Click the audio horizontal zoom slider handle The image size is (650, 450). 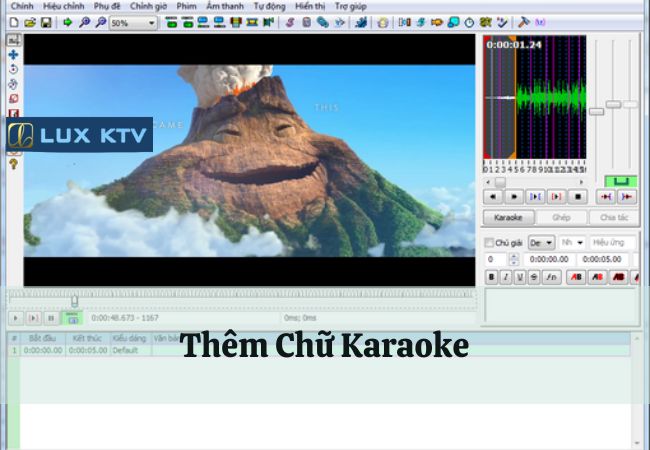point(597,112)
